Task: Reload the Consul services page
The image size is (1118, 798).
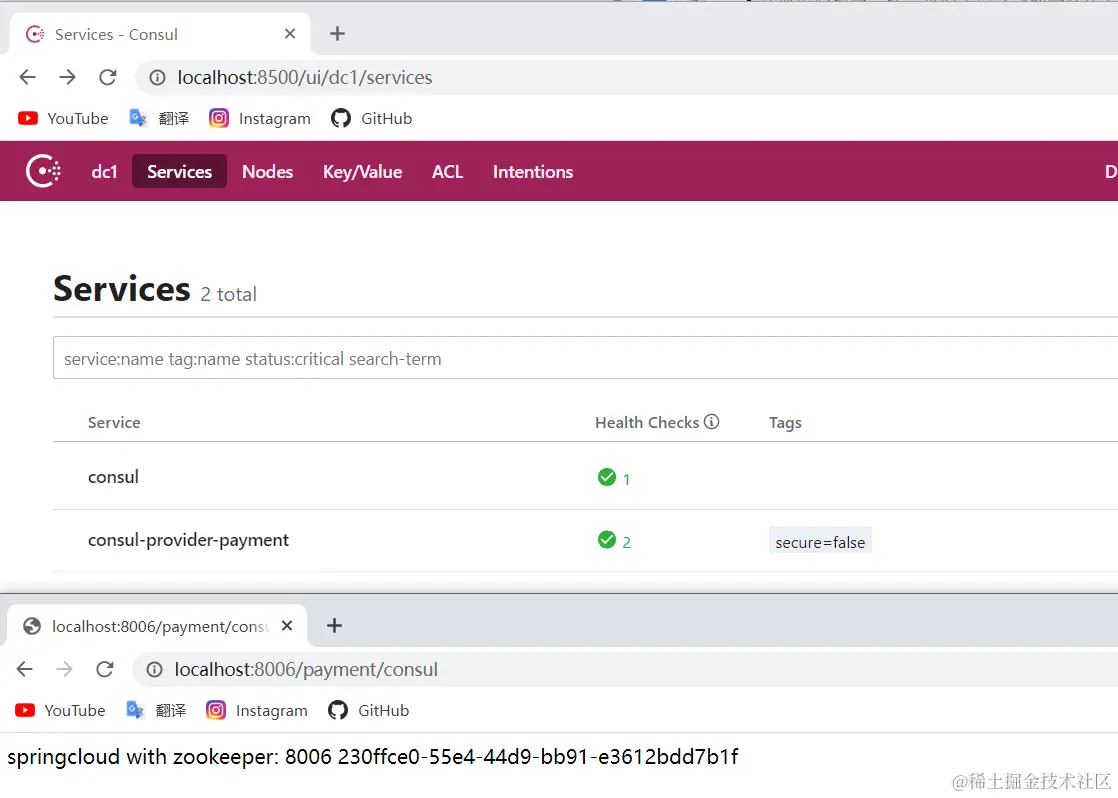Action: pyautogui.click(x=108, y=77)
